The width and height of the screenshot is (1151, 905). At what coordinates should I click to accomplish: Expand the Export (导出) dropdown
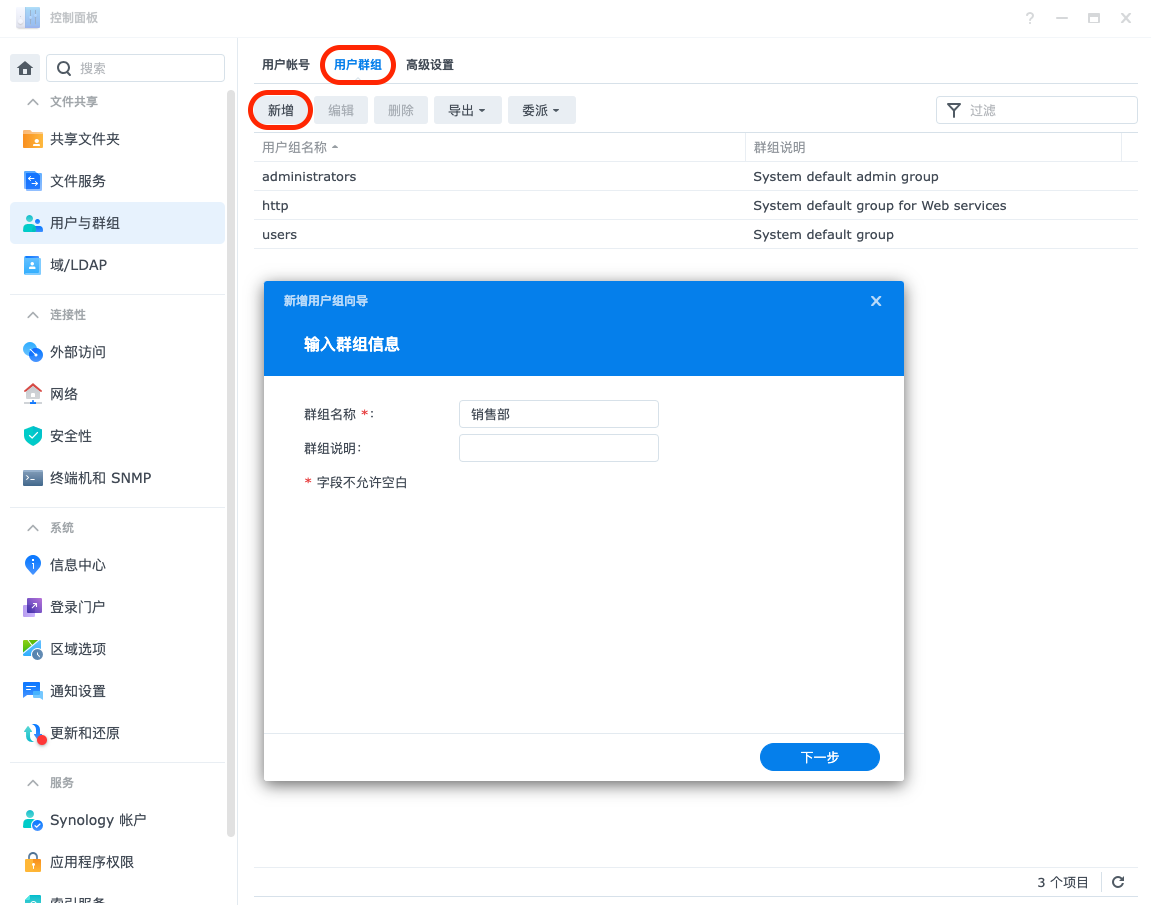tap(467, 110)
